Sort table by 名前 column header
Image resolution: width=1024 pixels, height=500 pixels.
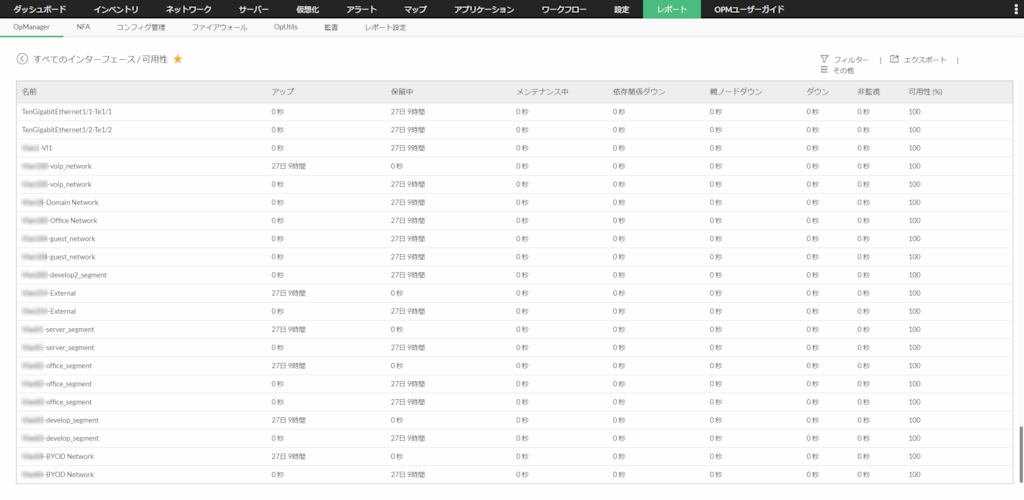[x=29, y=92]
